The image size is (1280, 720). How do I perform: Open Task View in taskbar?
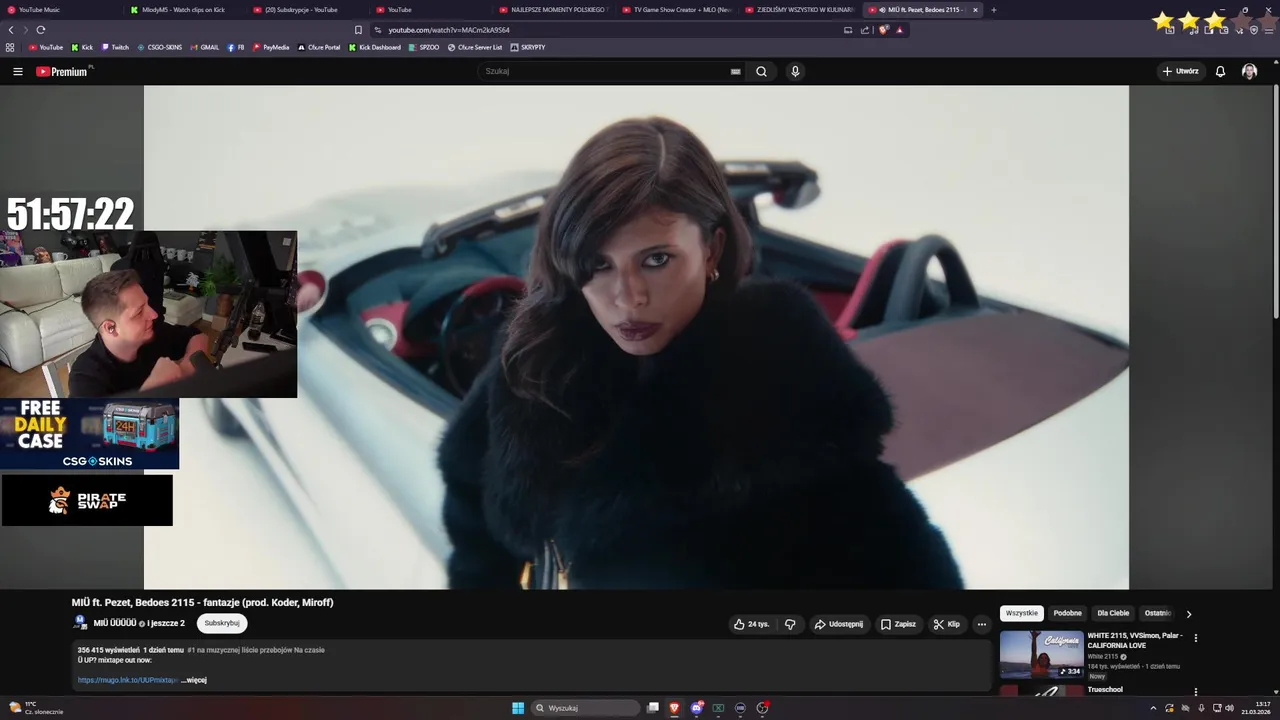pos(653,708)
